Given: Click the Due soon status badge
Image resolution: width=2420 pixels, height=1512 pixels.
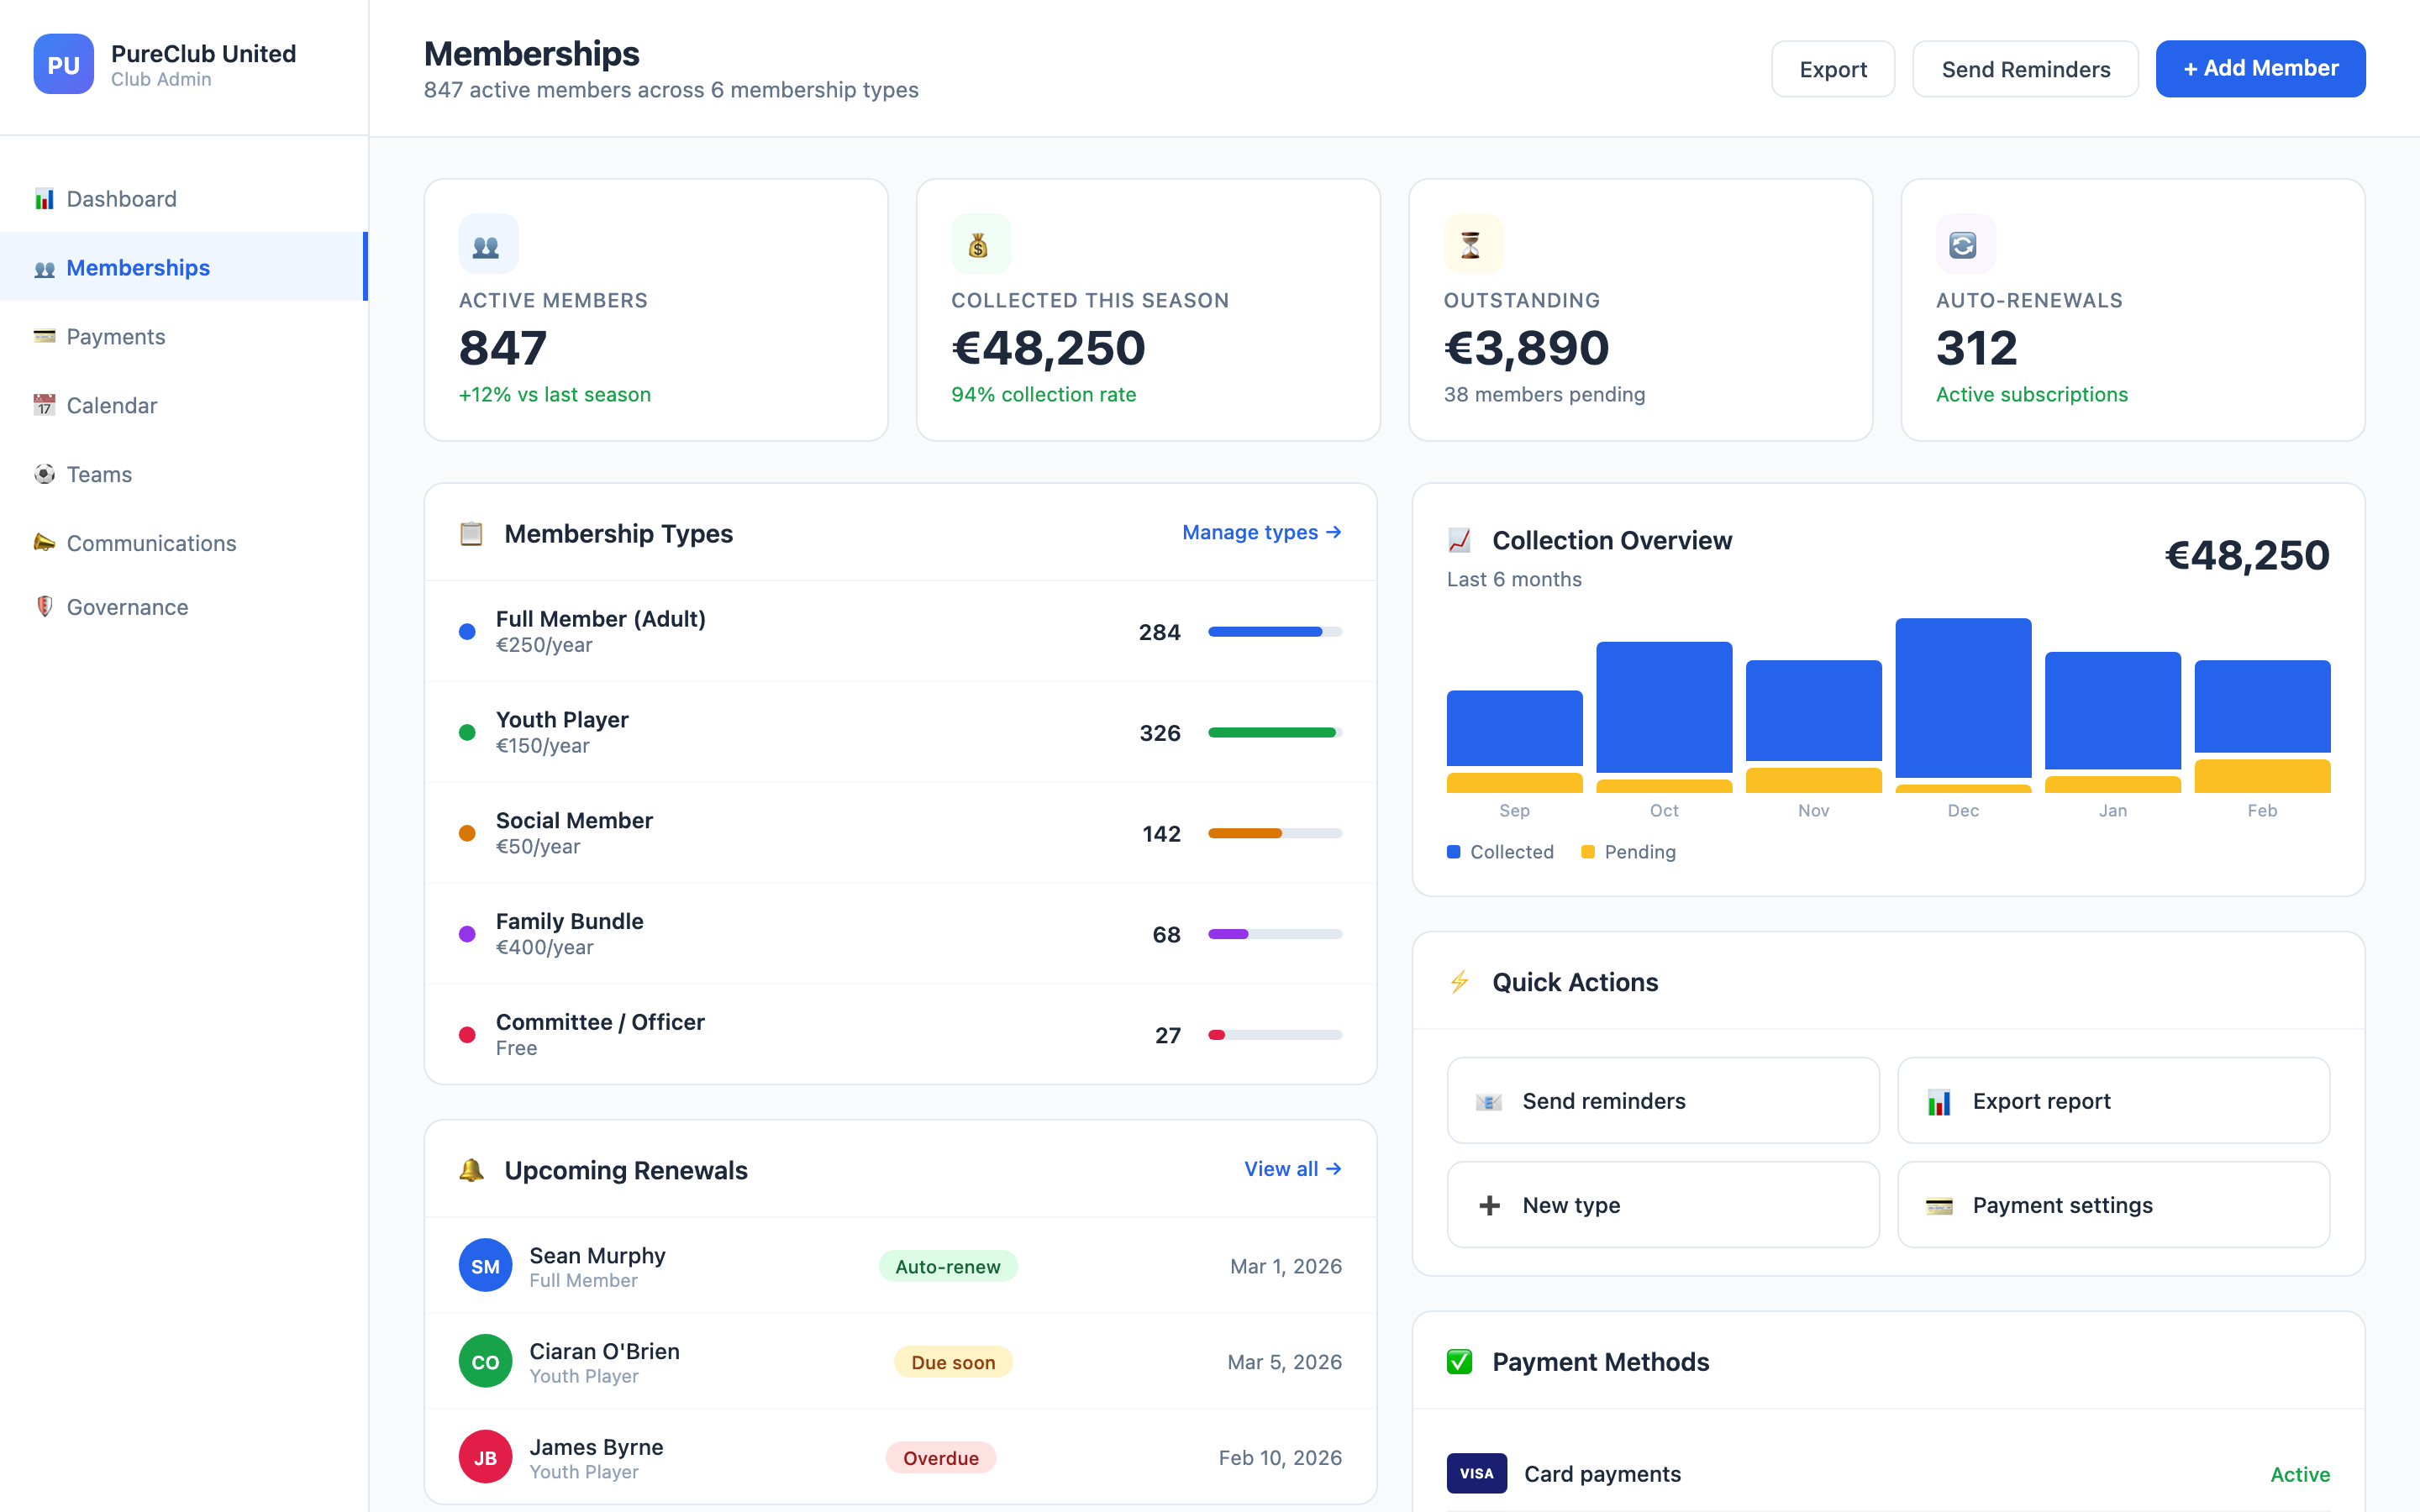Looking at the screenshot, I should [x=953, y=1362].
